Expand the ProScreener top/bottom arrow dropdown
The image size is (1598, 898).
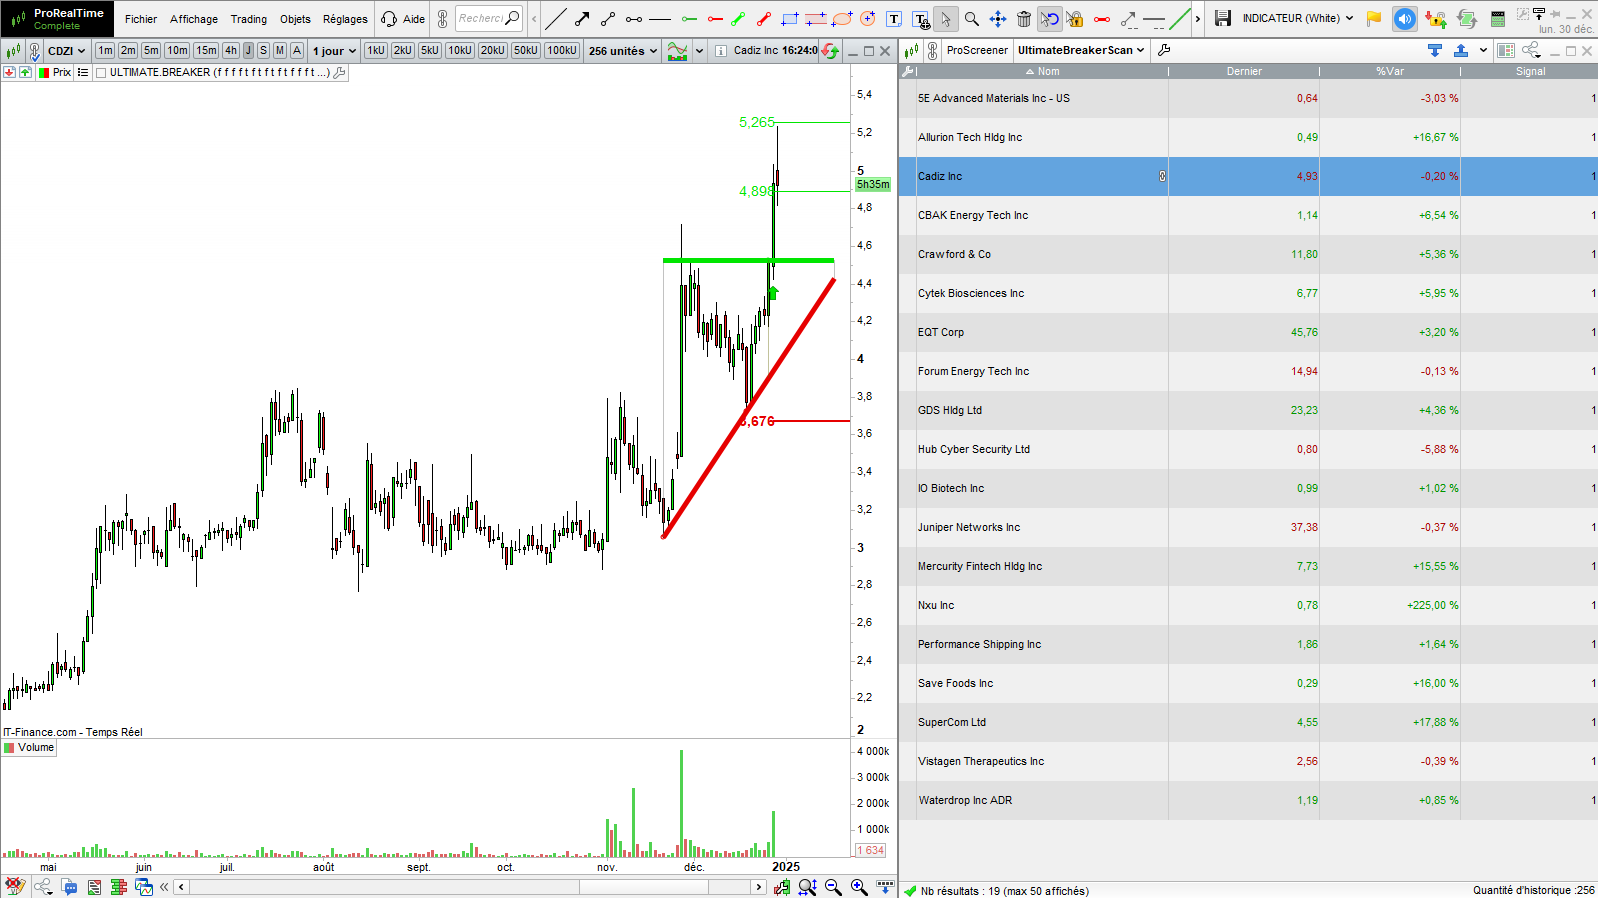pyautogui.click(x=1483, y=50)
